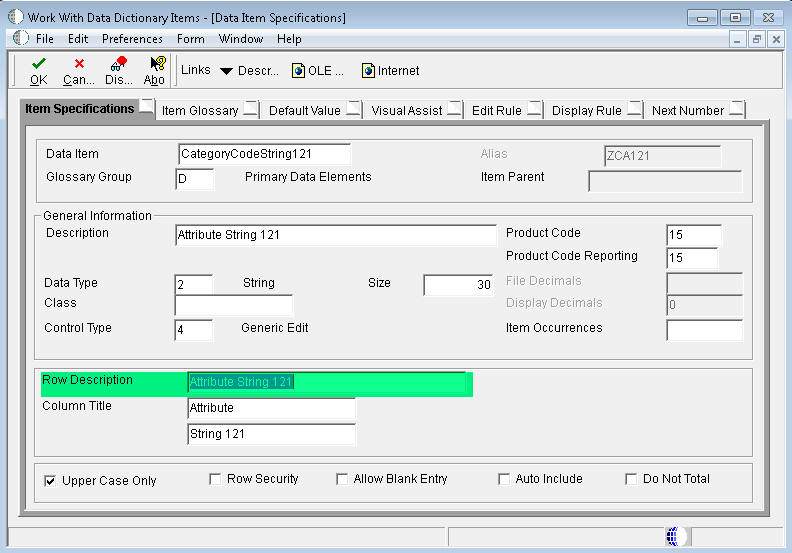Open the Help menu
The image size is (792, 553).
(x=289, y=39)
